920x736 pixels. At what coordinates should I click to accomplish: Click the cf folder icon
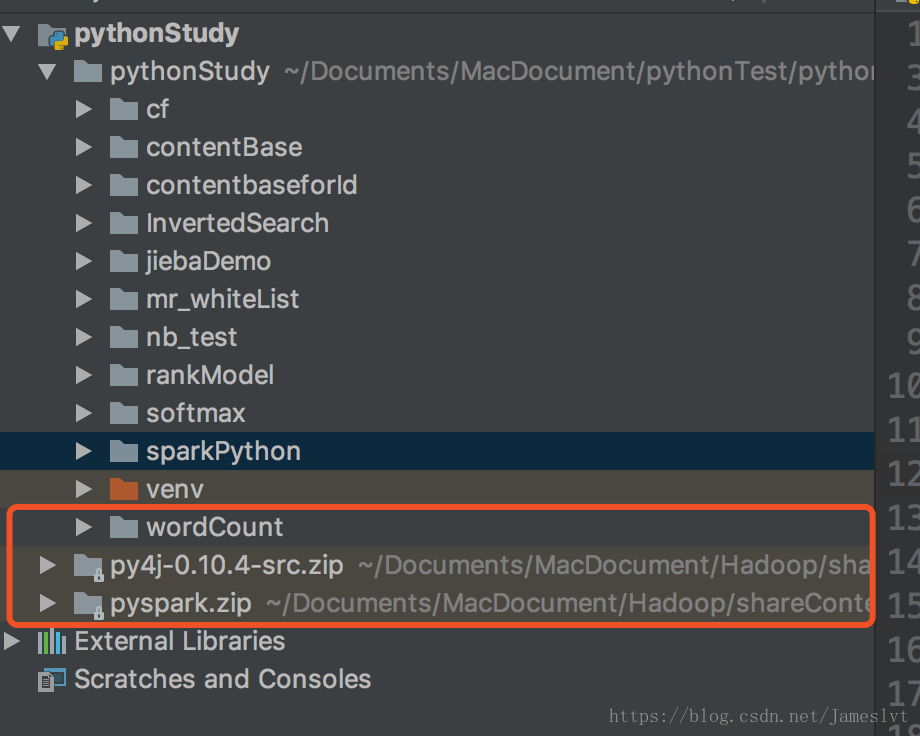[x=124, y=109]
